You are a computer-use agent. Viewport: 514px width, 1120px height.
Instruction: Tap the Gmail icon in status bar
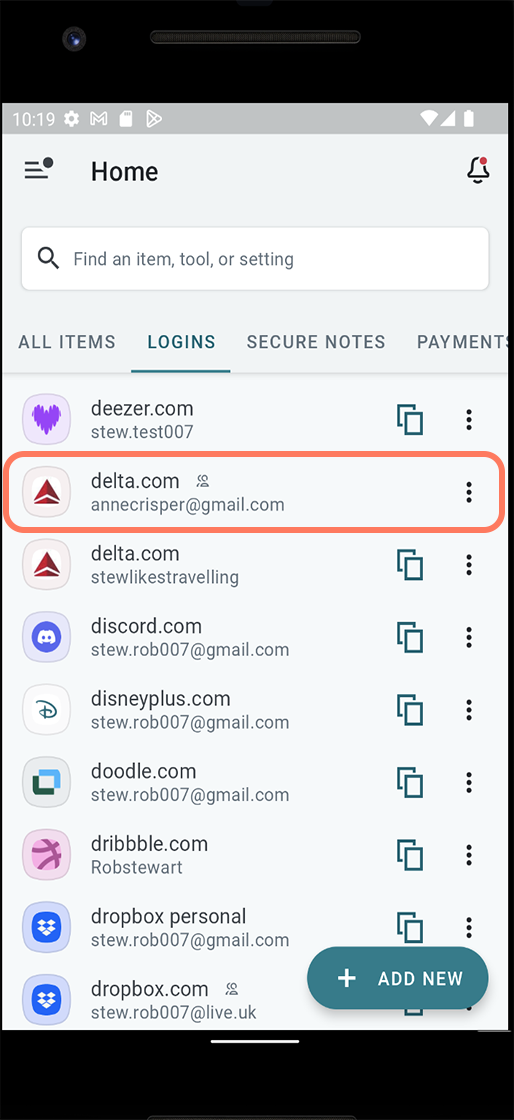99,119
